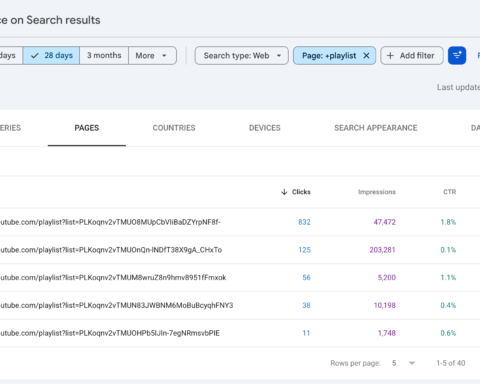Image resolution: width=480 pixels, height=384 pixels.
Task: Click the 11 clicks value
Action: tap(306, 333)
